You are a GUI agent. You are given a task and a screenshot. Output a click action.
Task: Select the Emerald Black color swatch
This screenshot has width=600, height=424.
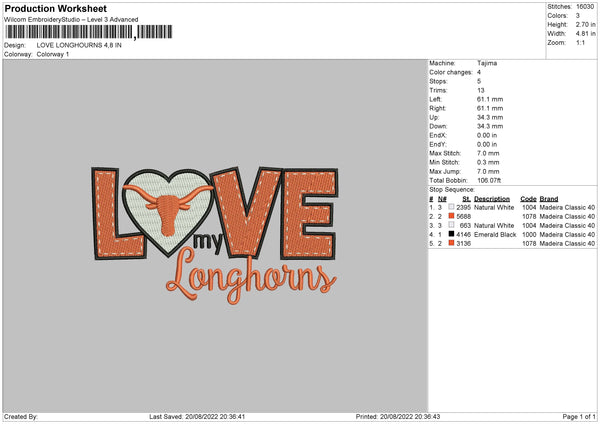tap(451, 234)
